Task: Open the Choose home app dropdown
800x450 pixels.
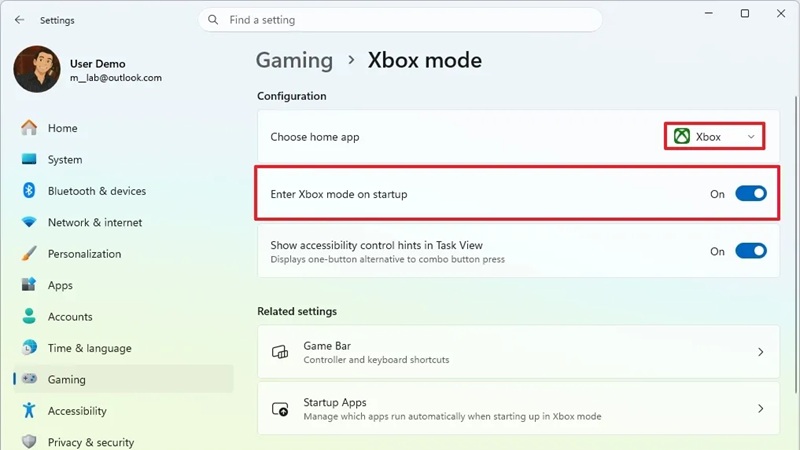Action: 714,136
